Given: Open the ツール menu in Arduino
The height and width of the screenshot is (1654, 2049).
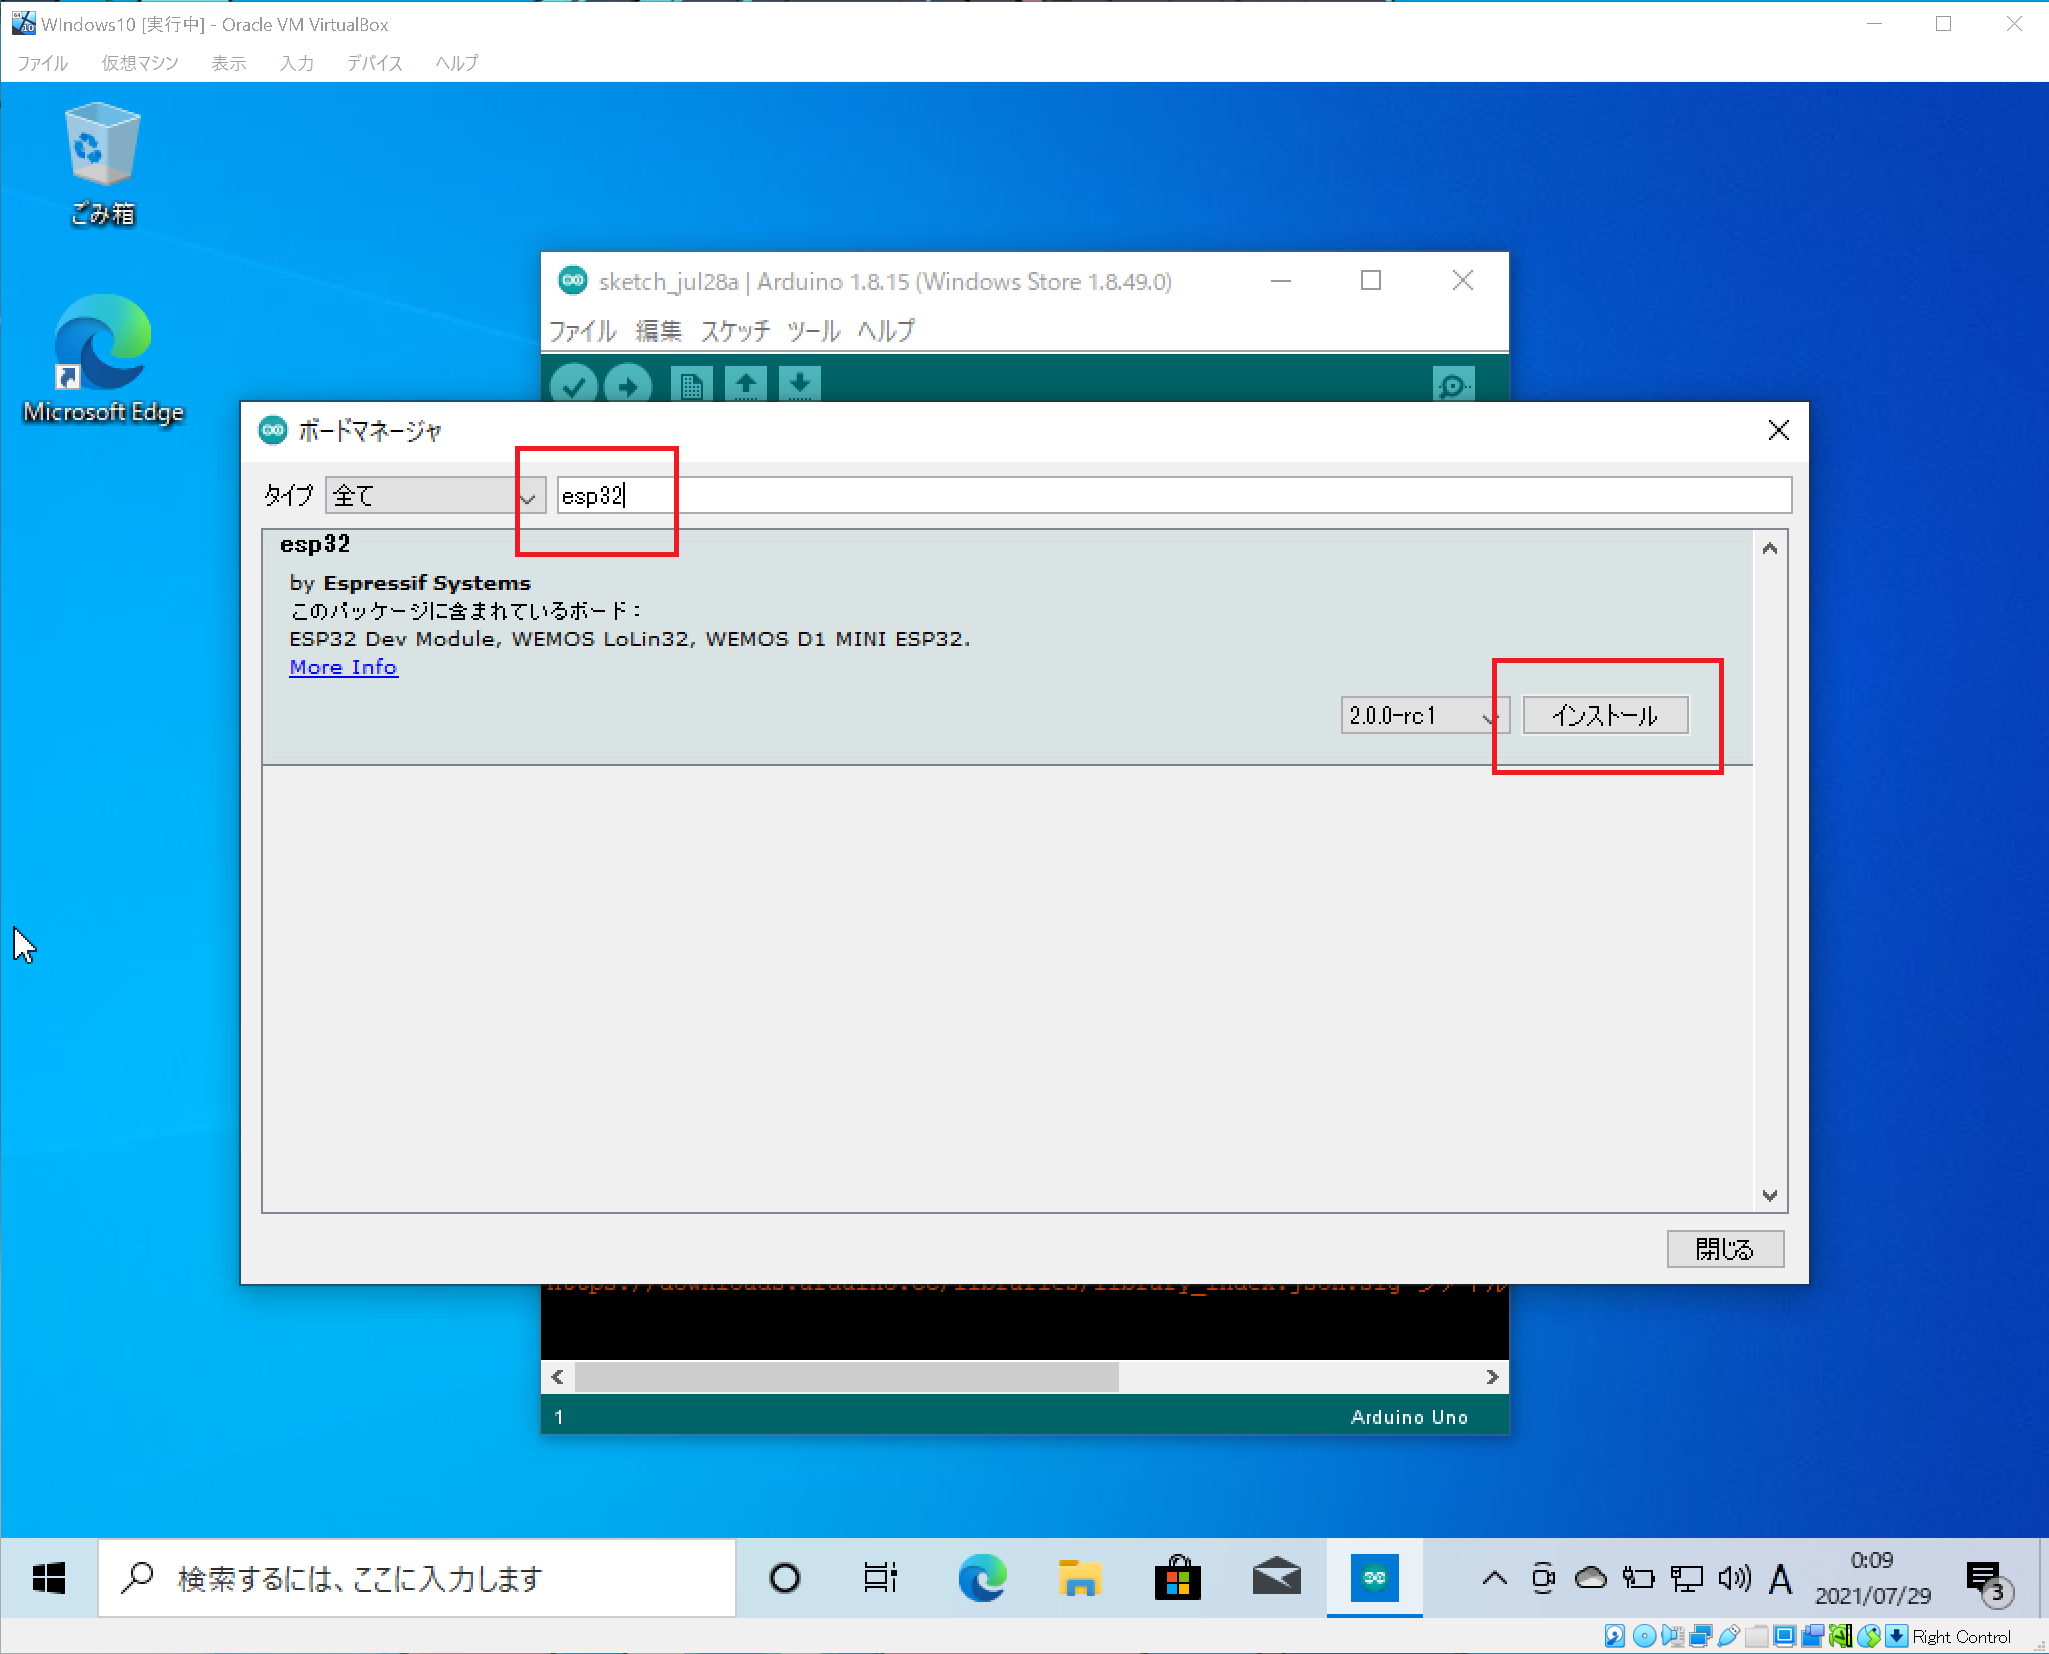Looking at the screenshot, I should point(812,331).
